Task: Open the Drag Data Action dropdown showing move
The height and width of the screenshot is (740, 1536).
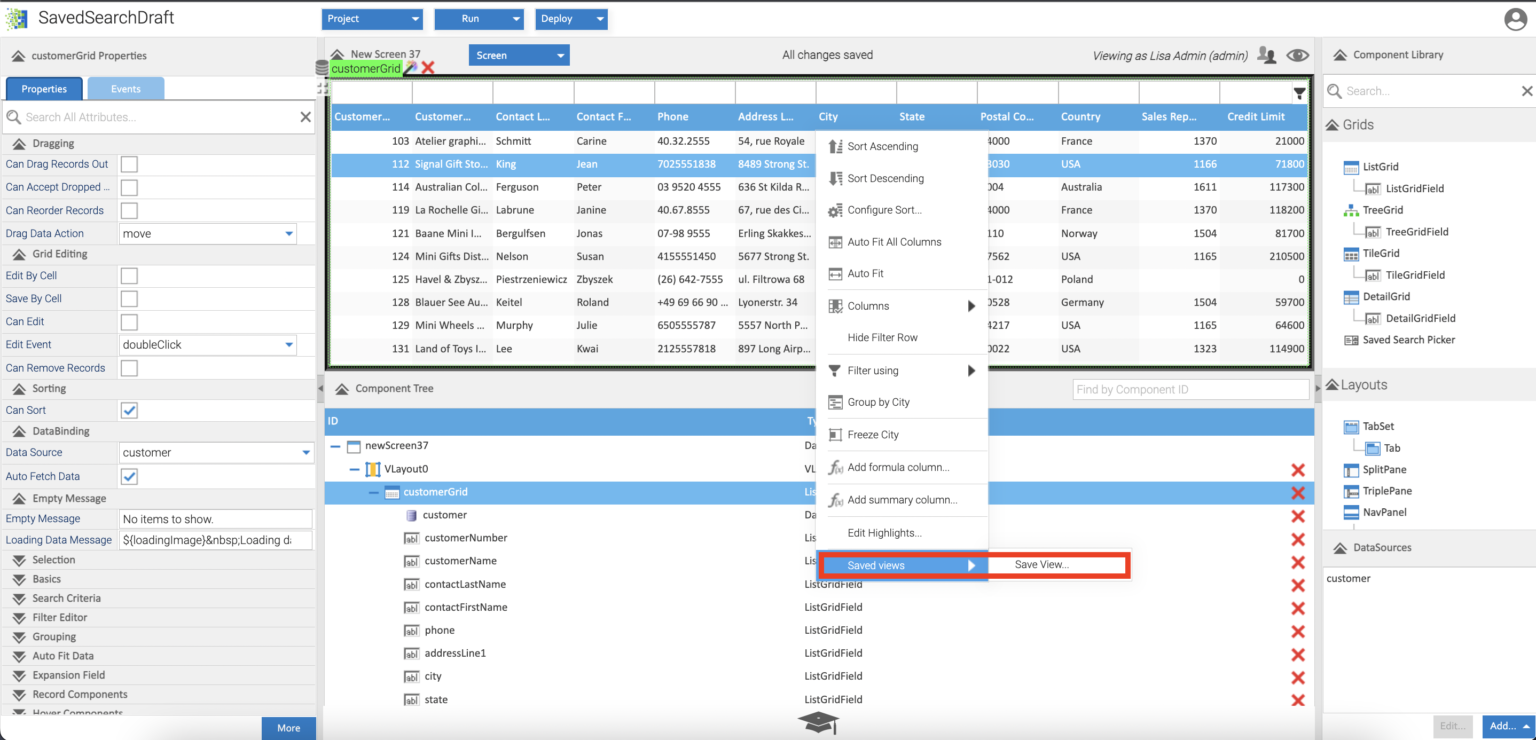Action: tap(207, 233)
